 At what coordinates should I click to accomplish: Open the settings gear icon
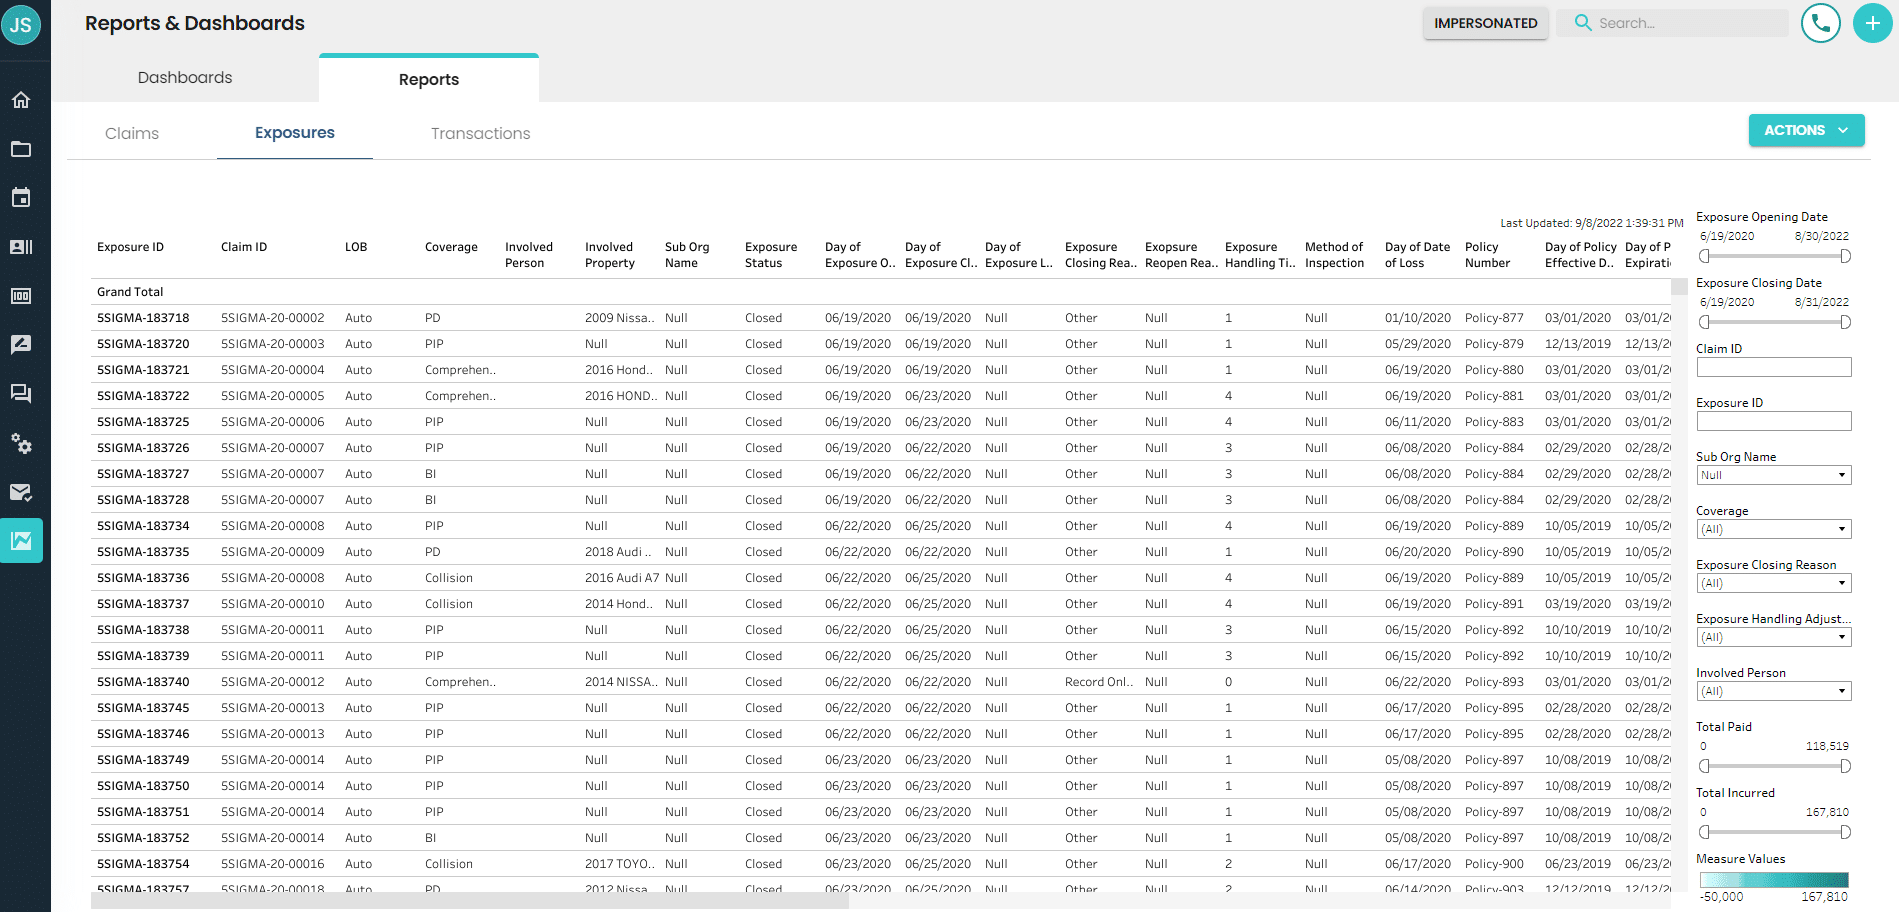(x=21, y=445)
